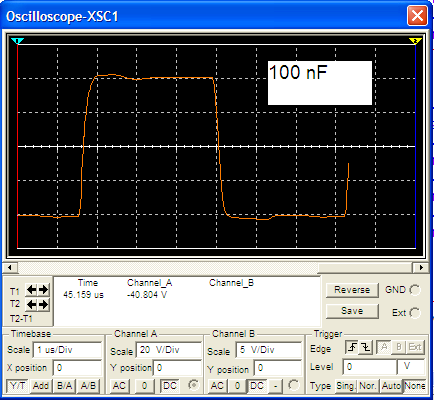Set Channel B coupling to 0
The width and height of the screenshot is (434, 400).
pyautogui.click(x=237, y=386)
